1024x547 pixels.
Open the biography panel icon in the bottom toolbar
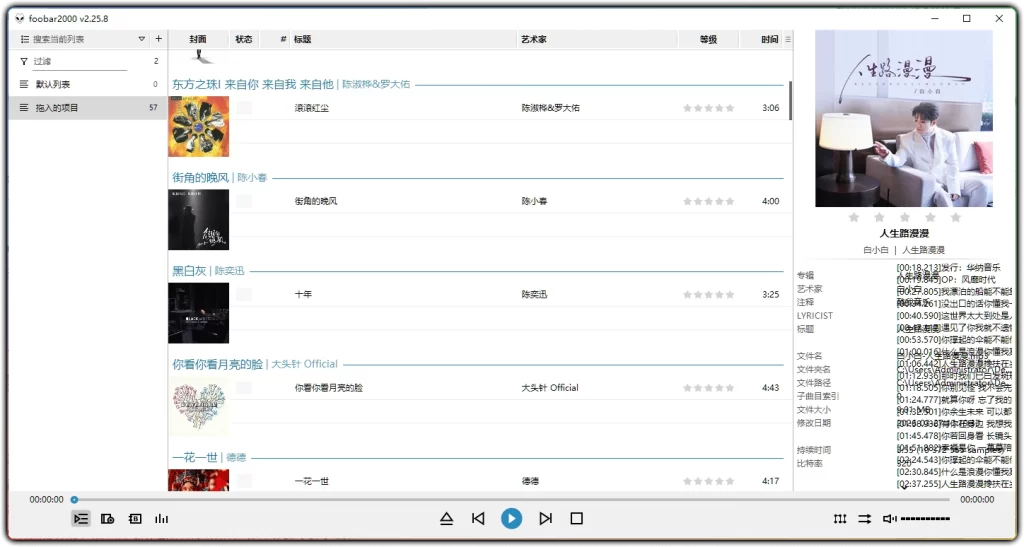(135, 519)
